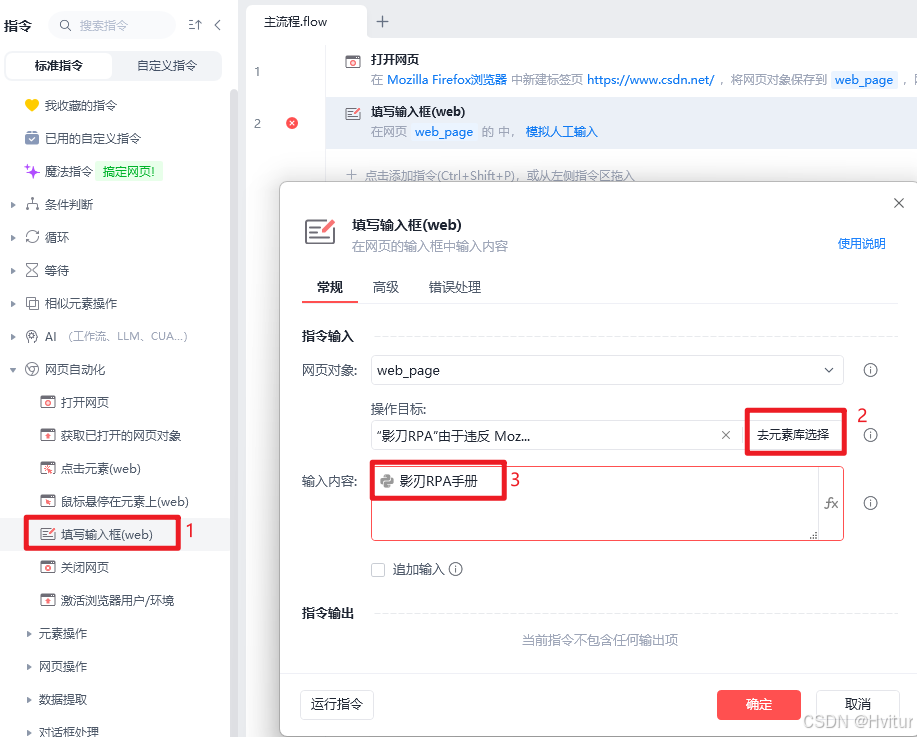This screenshot has height=737, width=917.
Task: Click the 打开网页 icon in the tree
Action: (47, 402)
